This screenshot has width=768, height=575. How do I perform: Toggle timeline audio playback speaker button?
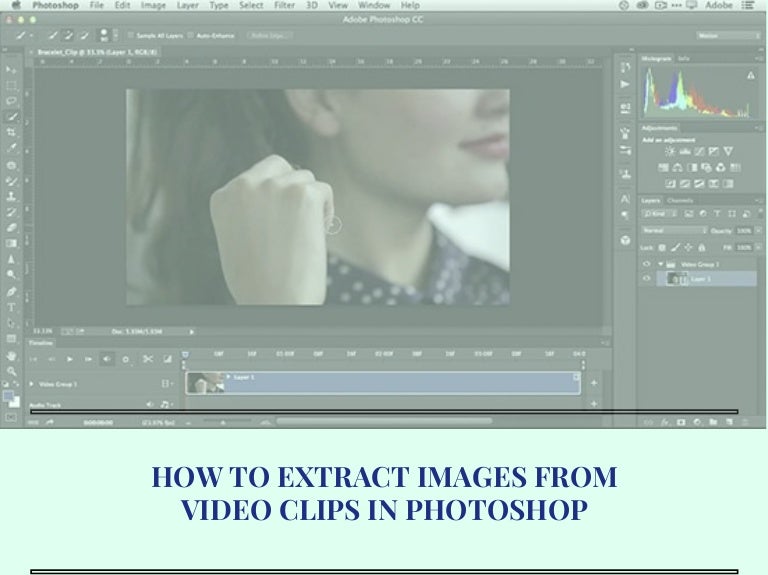click(106, 359)
